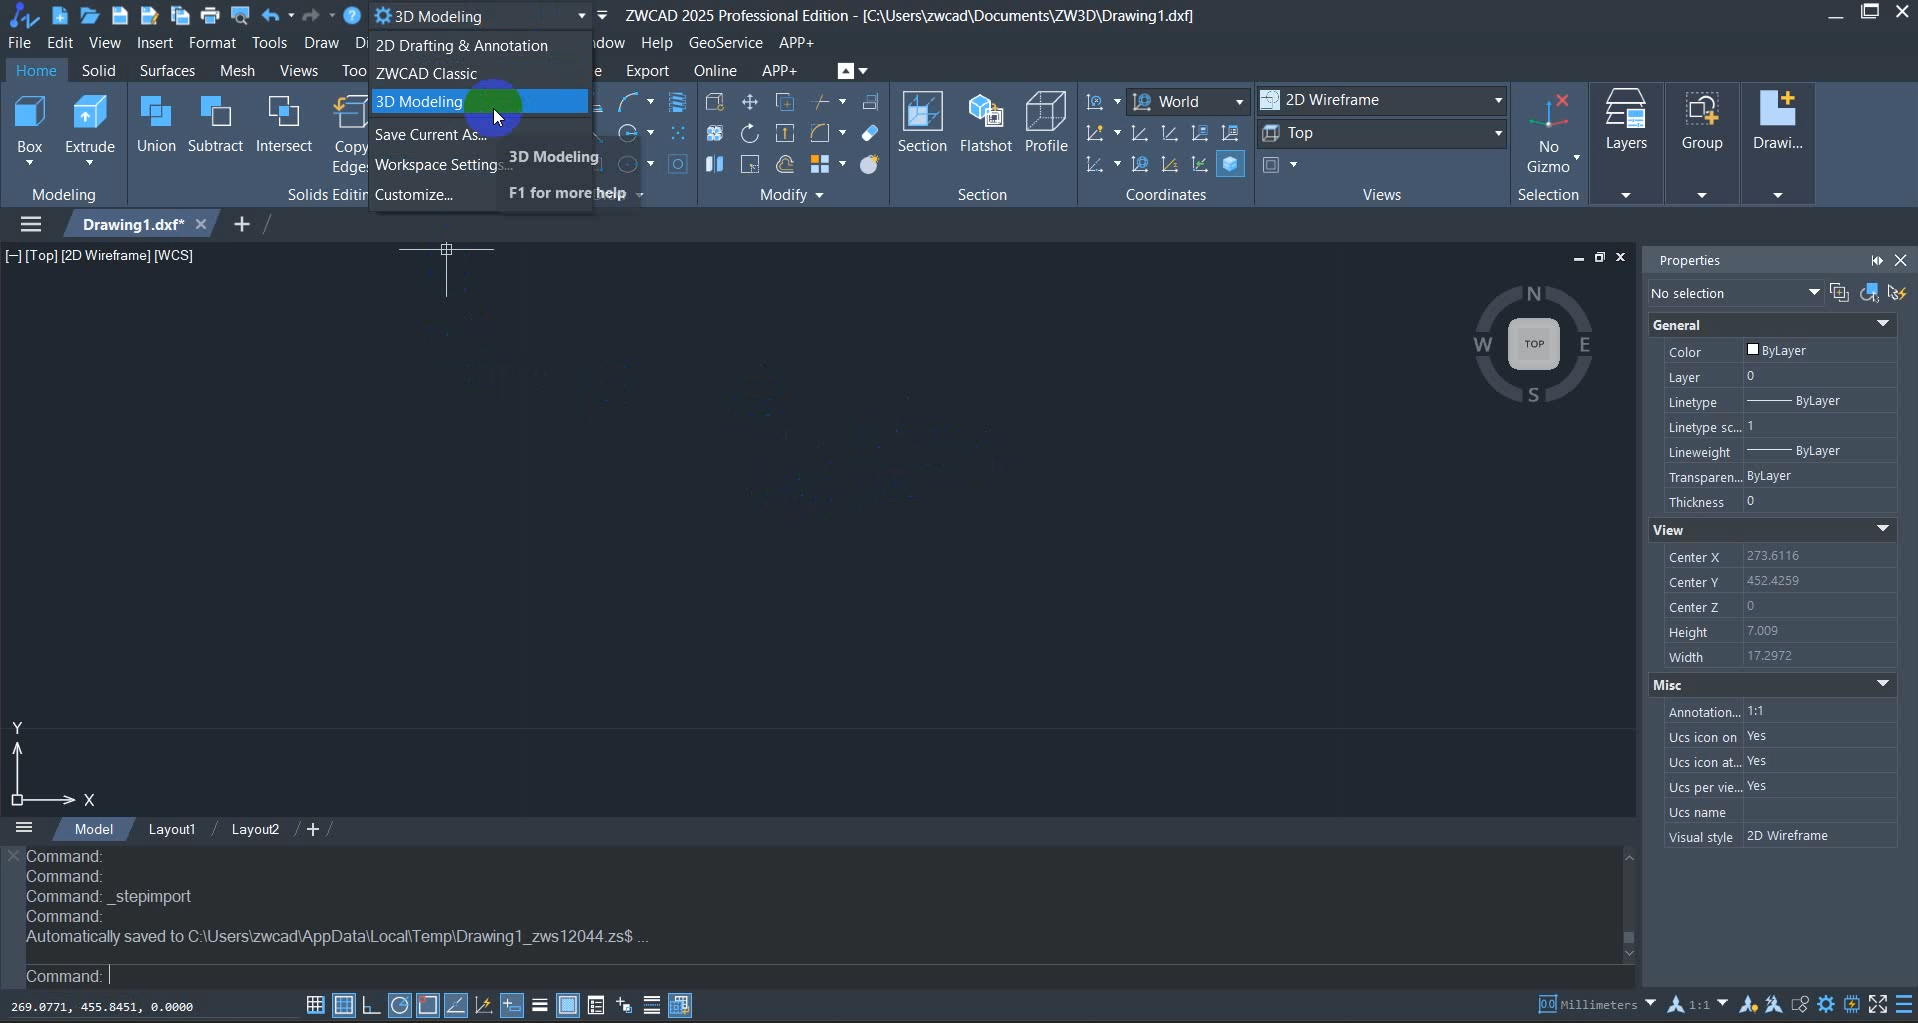
Task: Open the GeoService menu
Action: click(725, 43)
